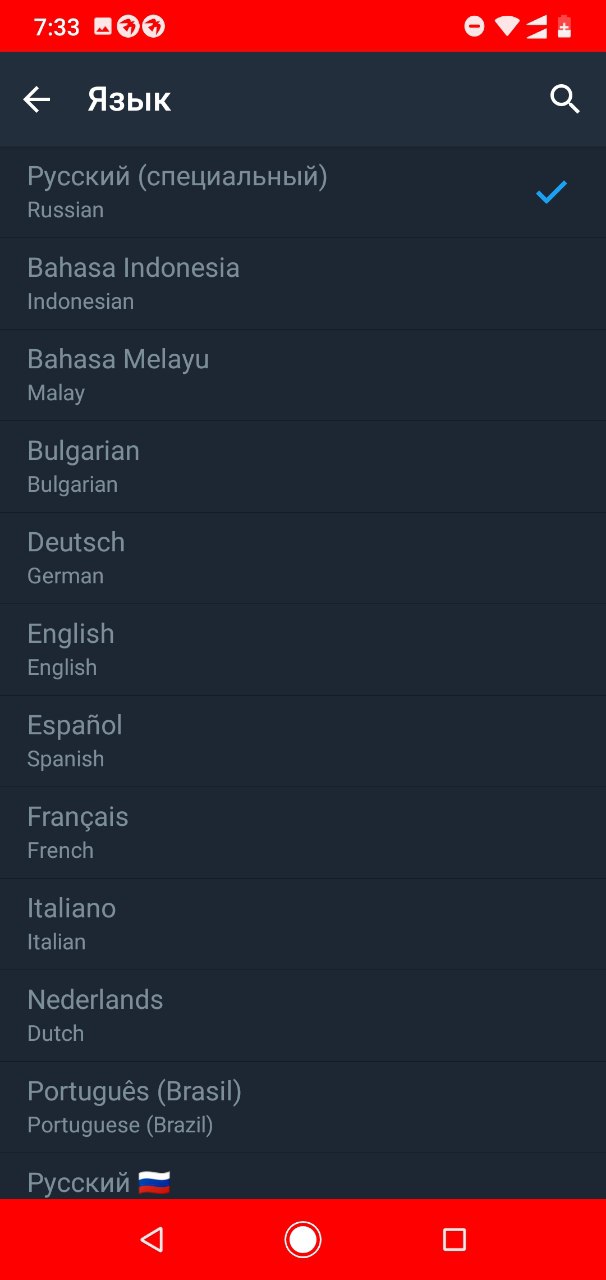
Task: Tap the back arrow icon
Action: pos(37,99)
